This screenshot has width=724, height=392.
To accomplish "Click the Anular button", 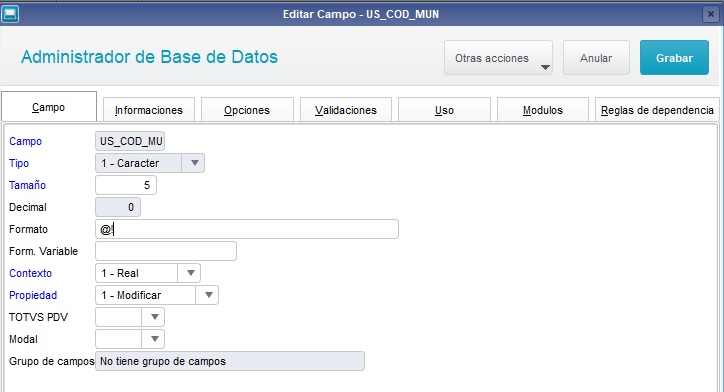I will [596, 58].
